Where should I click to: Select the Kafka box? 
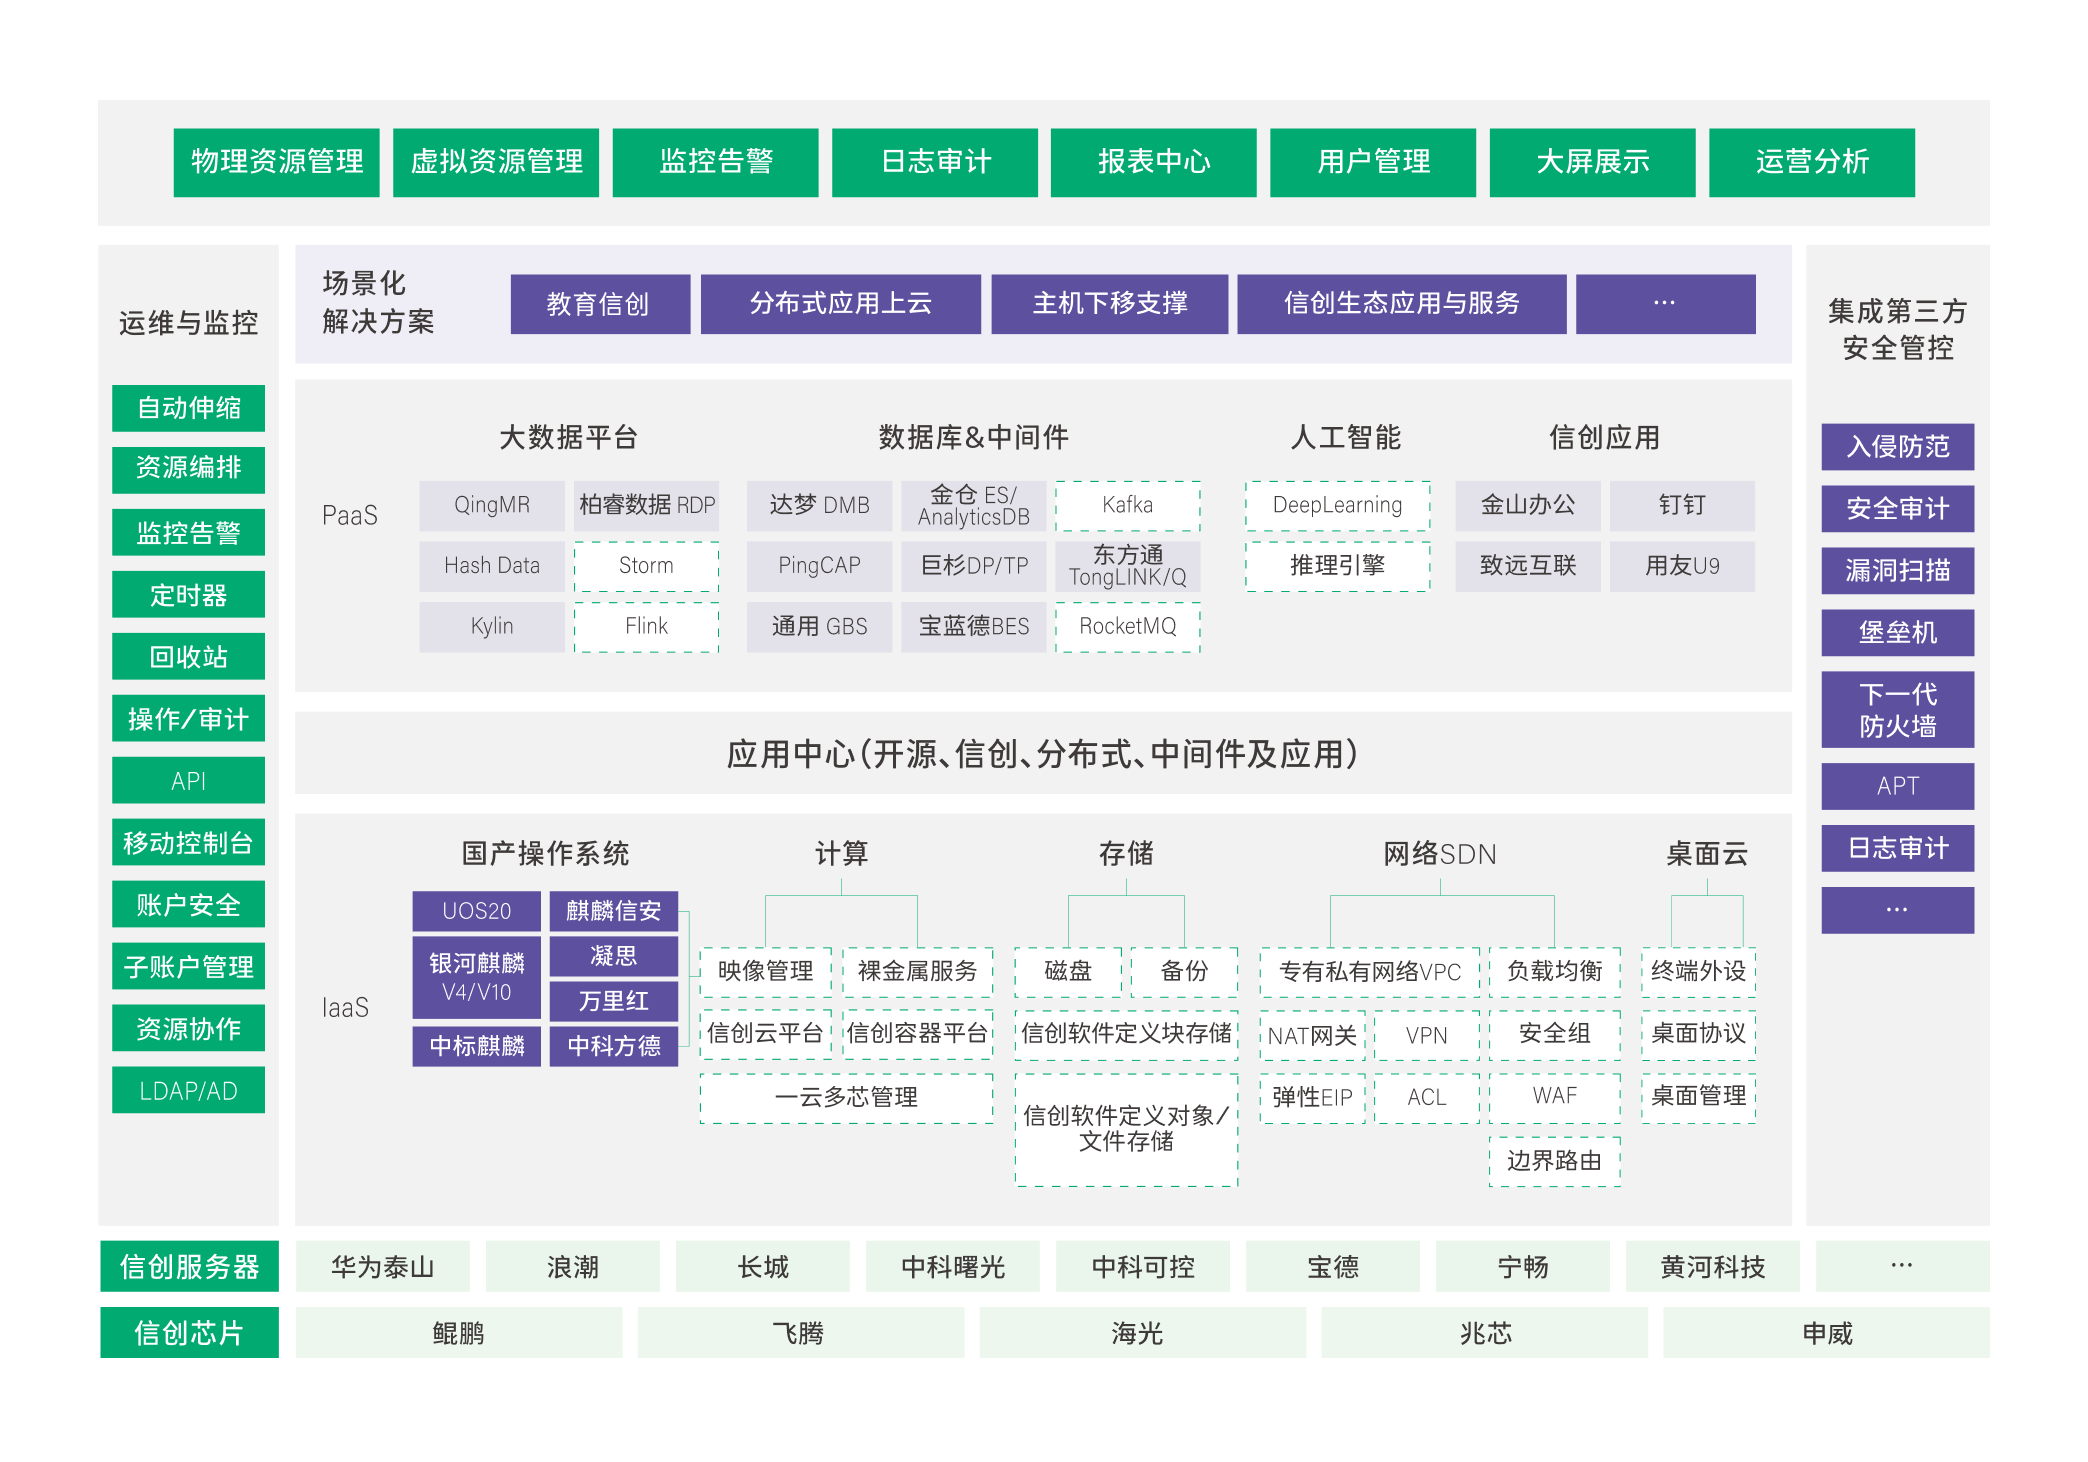(x=1128, y=506)
